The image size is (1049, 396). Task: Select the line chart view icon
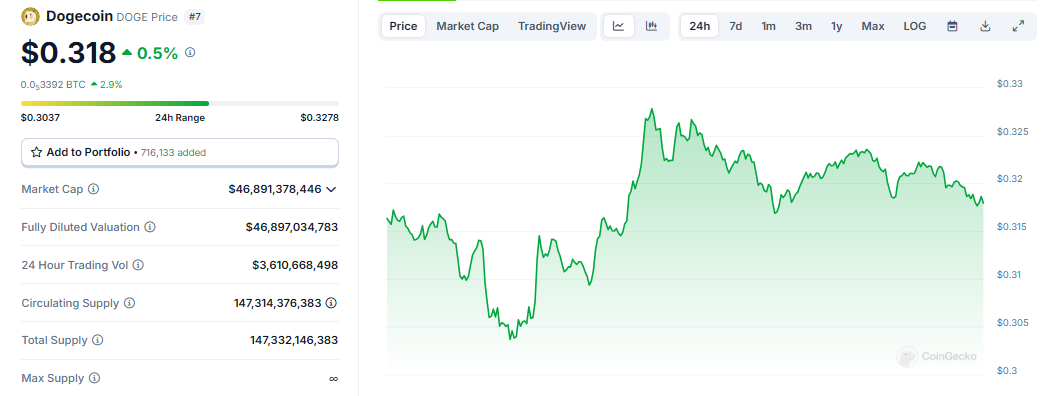619,26
